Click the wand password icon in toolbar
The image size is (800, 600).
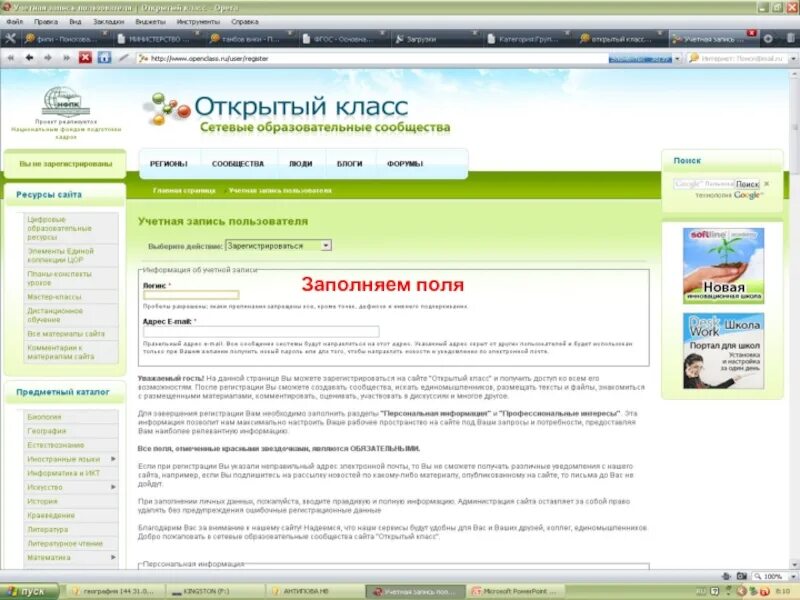click(123, 58)
